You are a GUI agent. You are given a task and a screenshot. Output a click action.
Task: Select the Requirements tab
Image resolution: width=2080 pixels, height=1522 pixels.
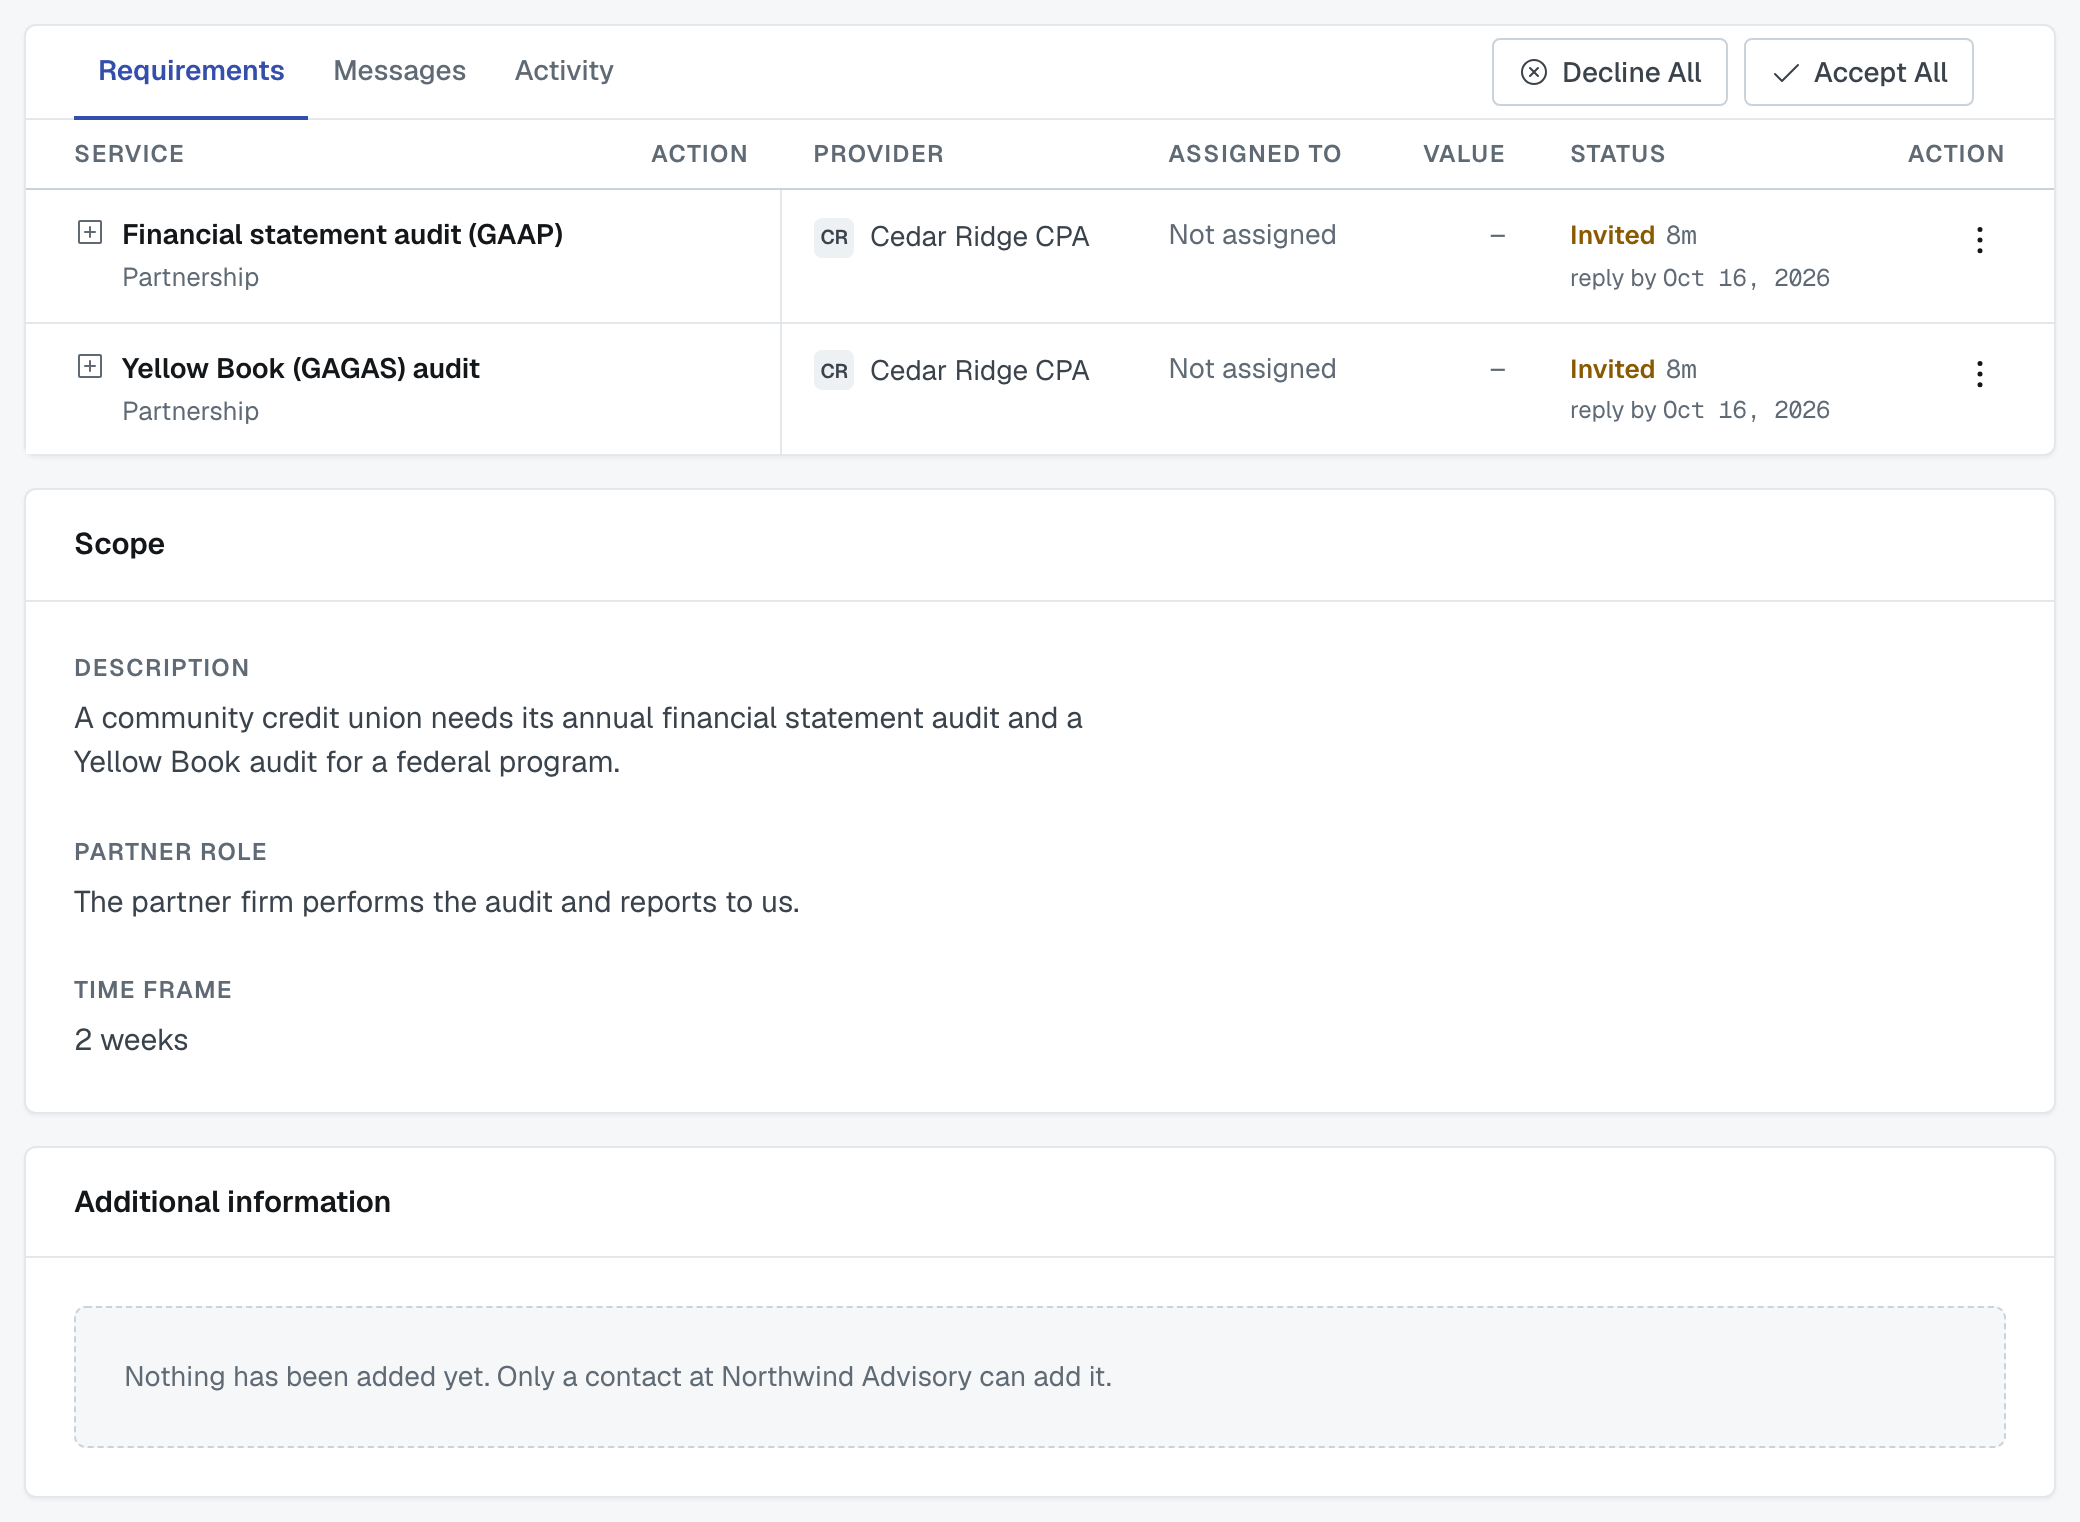coord(191,71)
